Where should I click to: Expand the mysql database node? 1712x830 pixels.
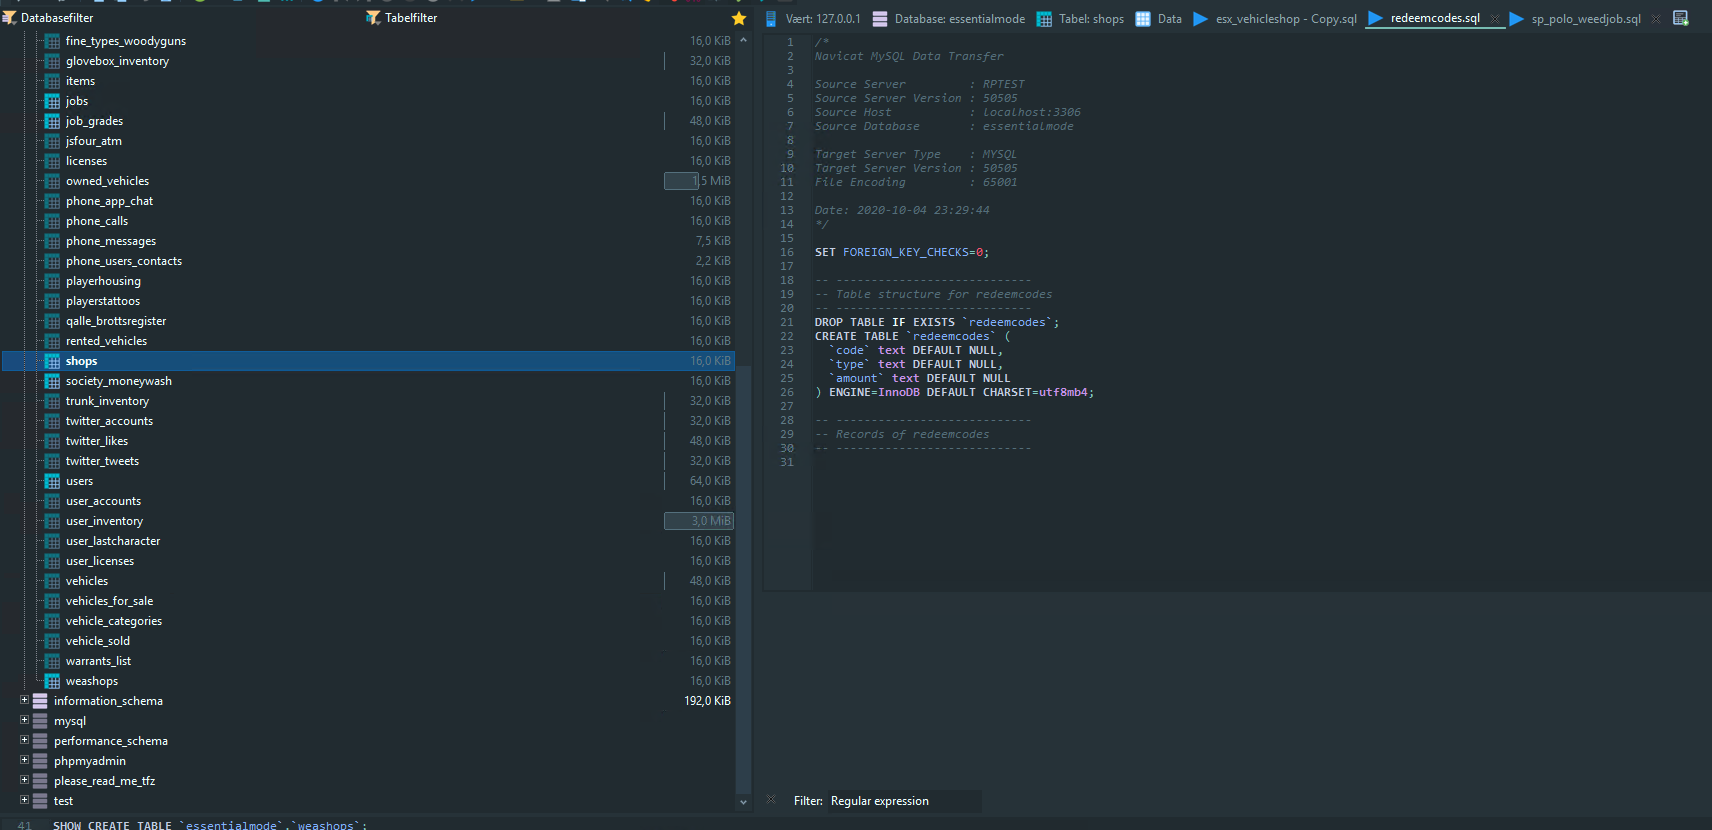coord(24,720)
